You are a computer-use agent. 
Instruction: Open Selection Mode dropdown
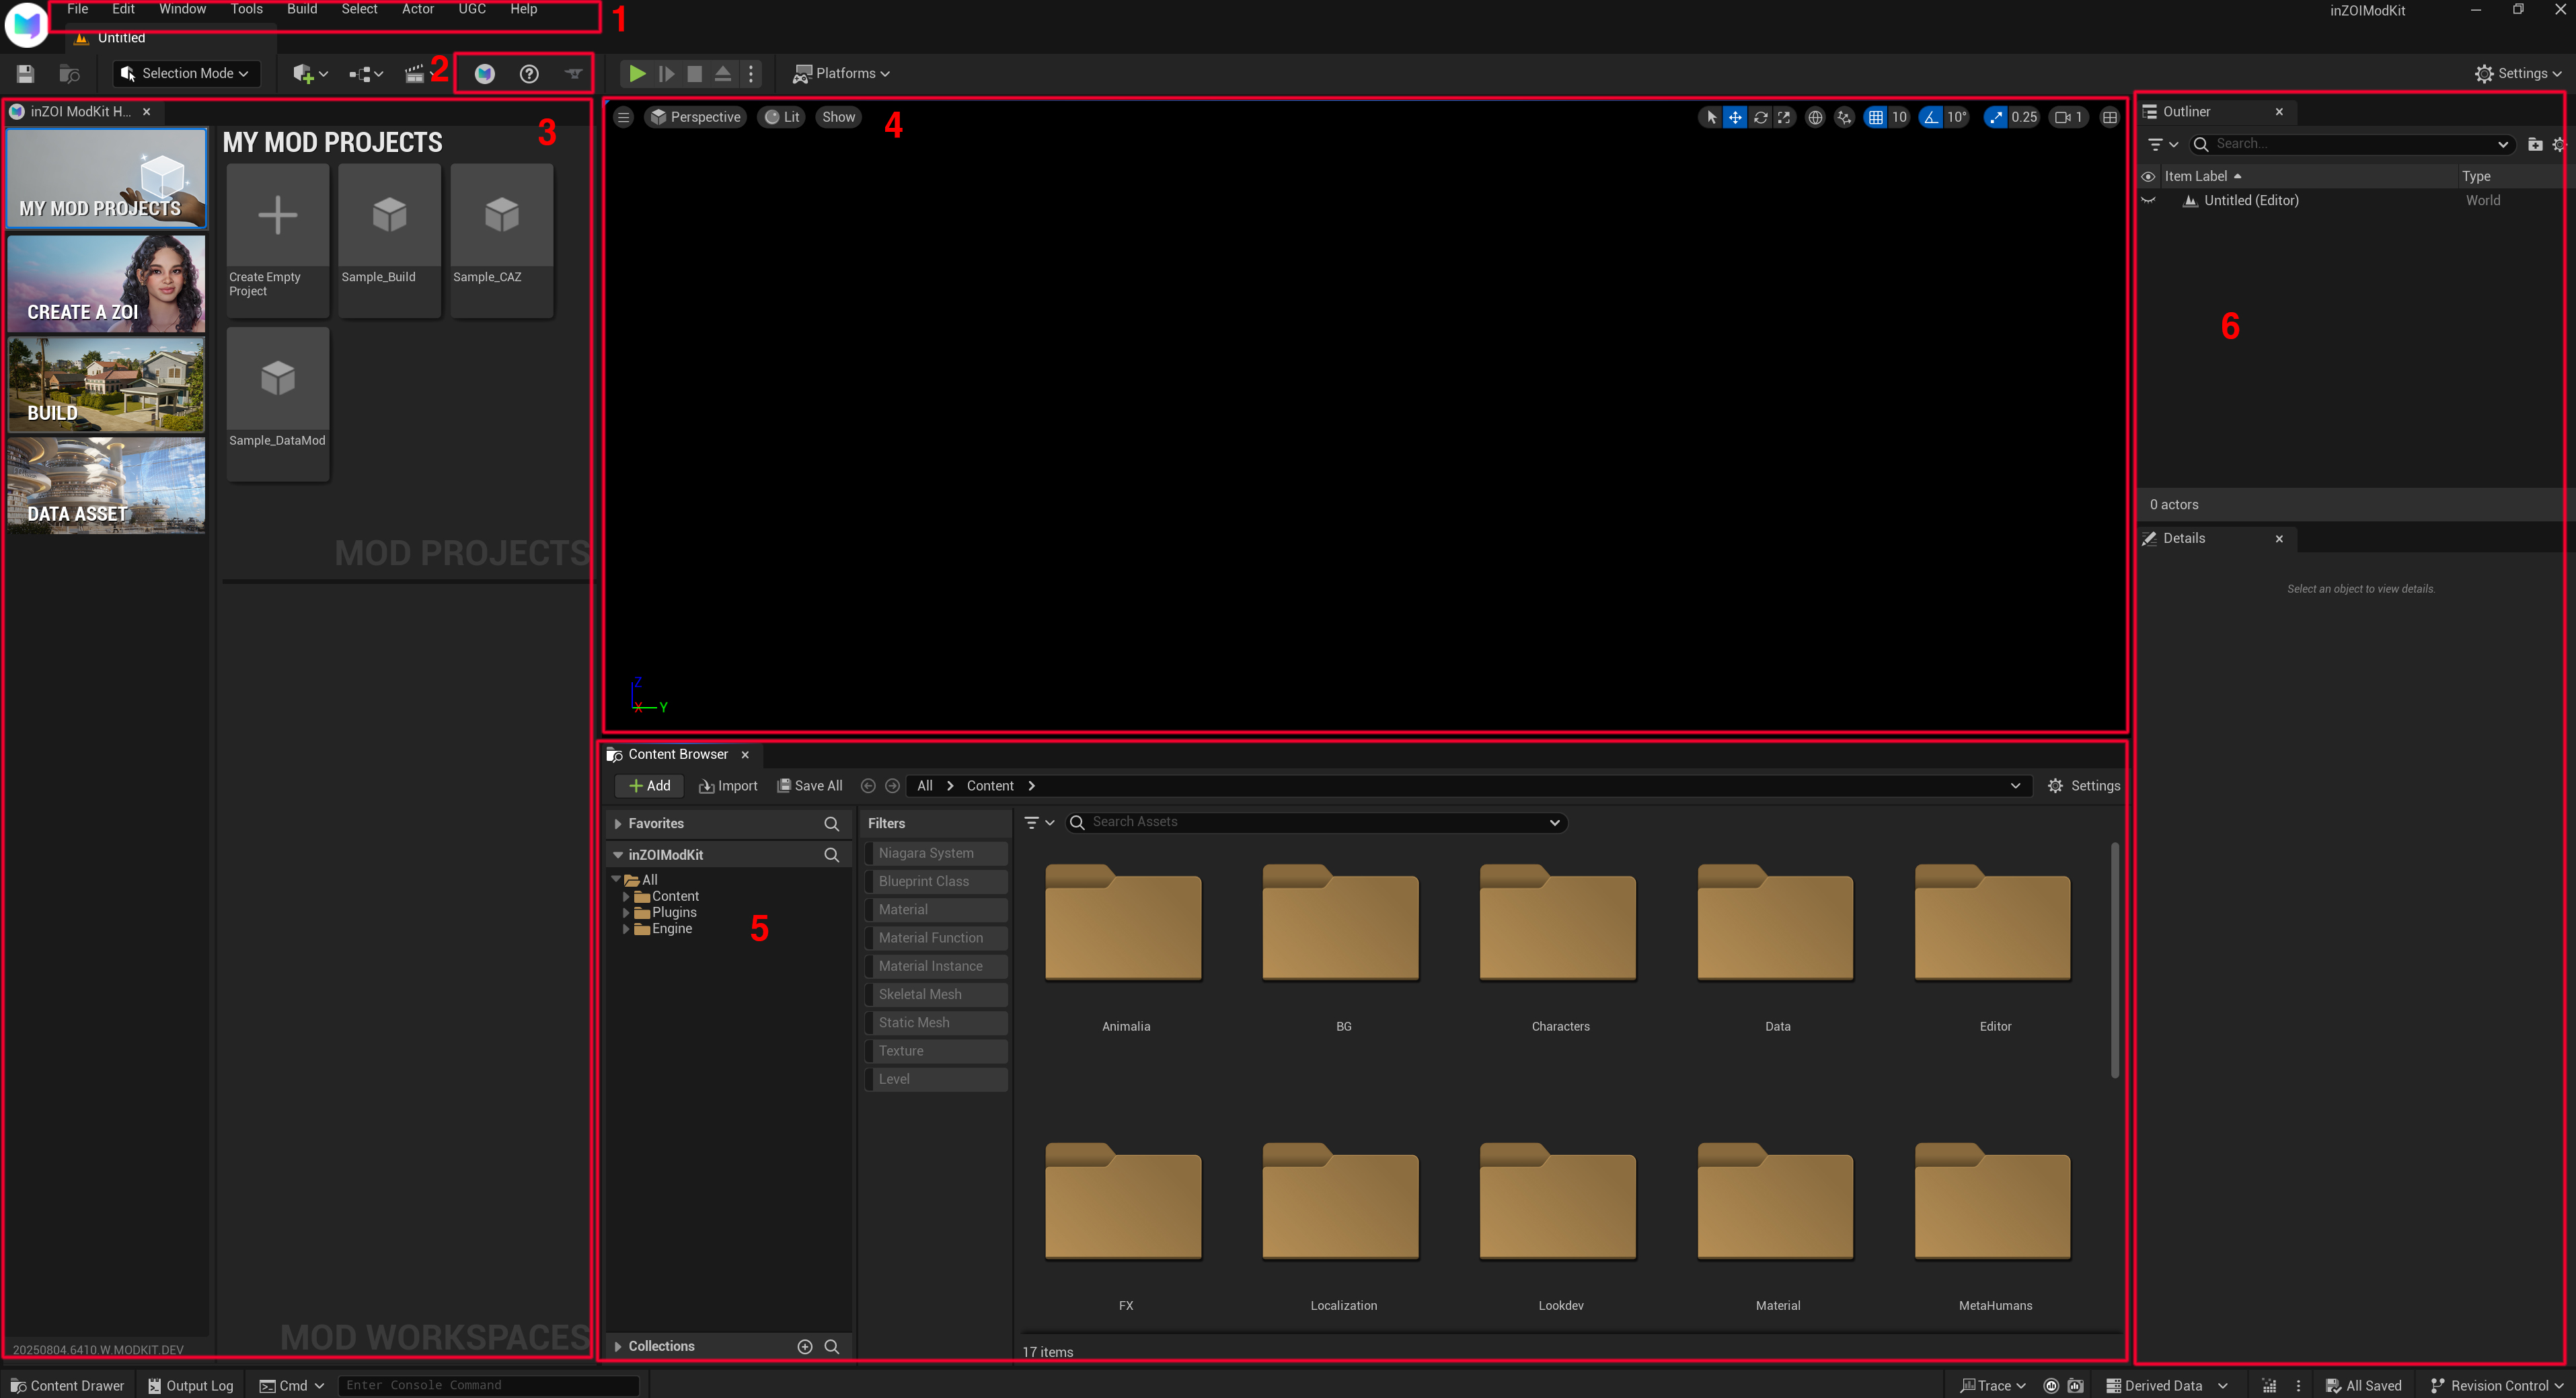(186, 73)
